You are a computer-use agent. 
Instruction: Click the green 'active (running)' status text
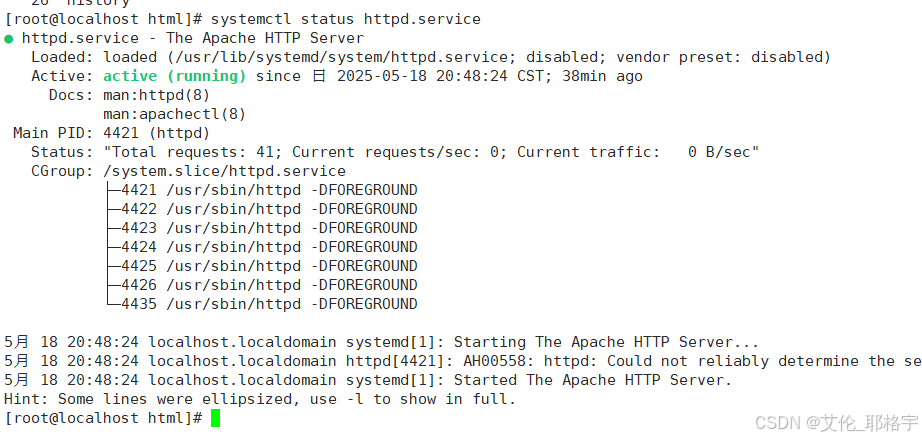[175, 76]
